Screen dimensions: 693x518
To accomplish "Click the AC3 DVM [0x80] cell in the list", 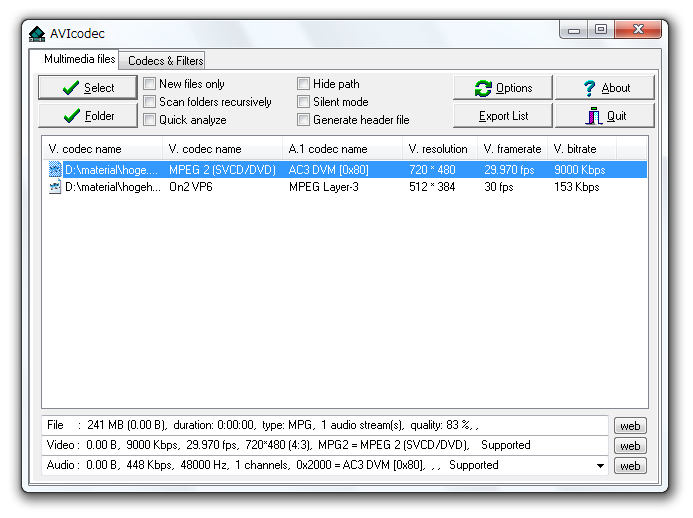I will point(328,170).
